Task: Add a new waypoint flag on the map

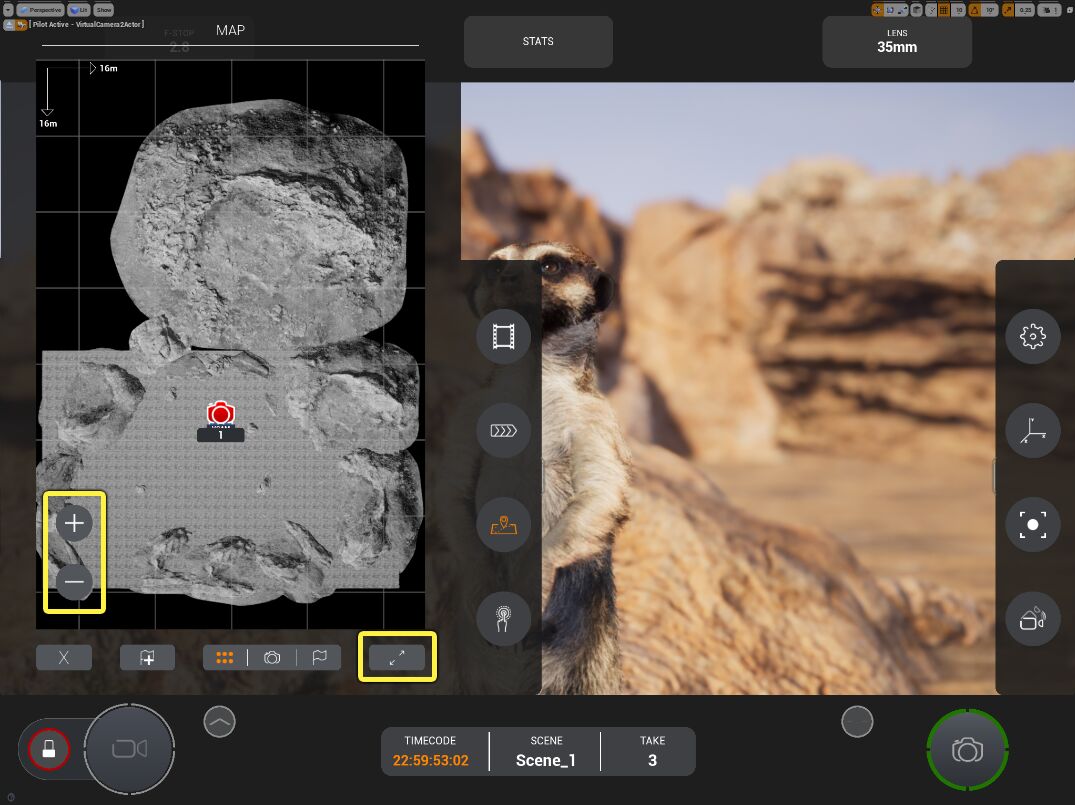Action: click(147, 657)
